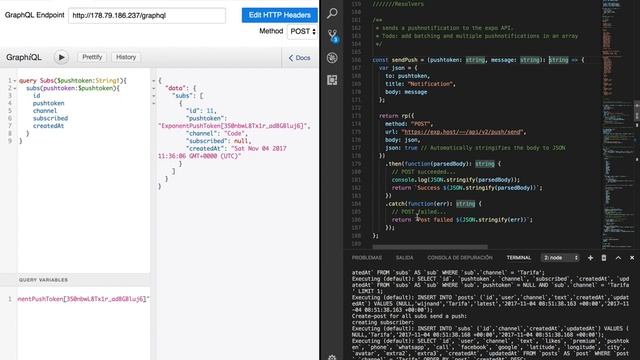The height and width of the screenshot is (360, 640).
Task: Click the 'id' field on query line 3
Action: pos(37,96)
